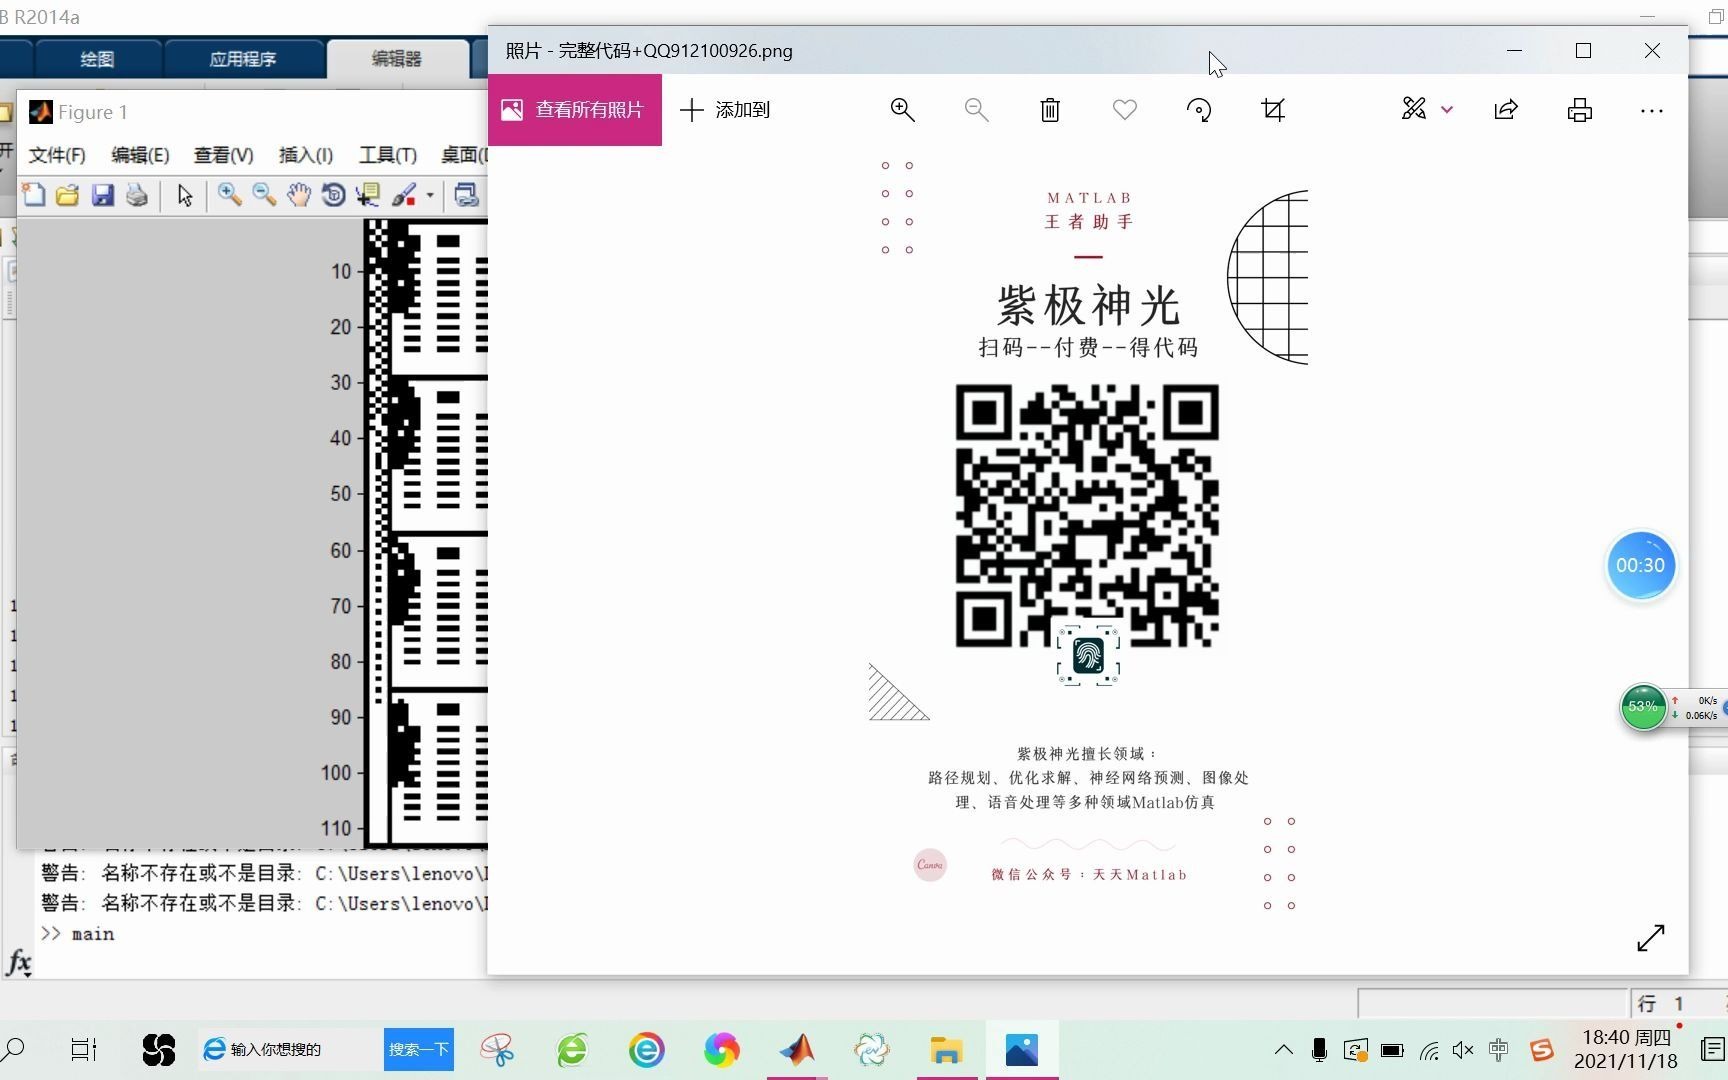
Task: Switch to MATLAB 应用程序 tab
Action: coord(243,59)
